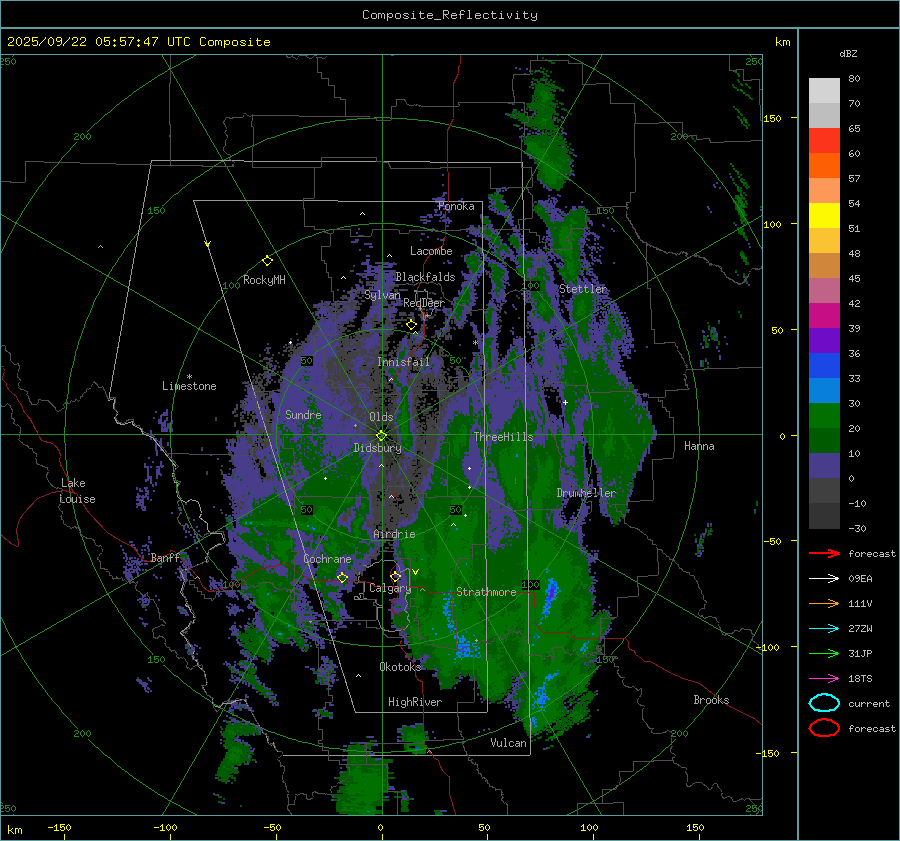Click the Composite_Reflectivity title bar

coord(449,15)
